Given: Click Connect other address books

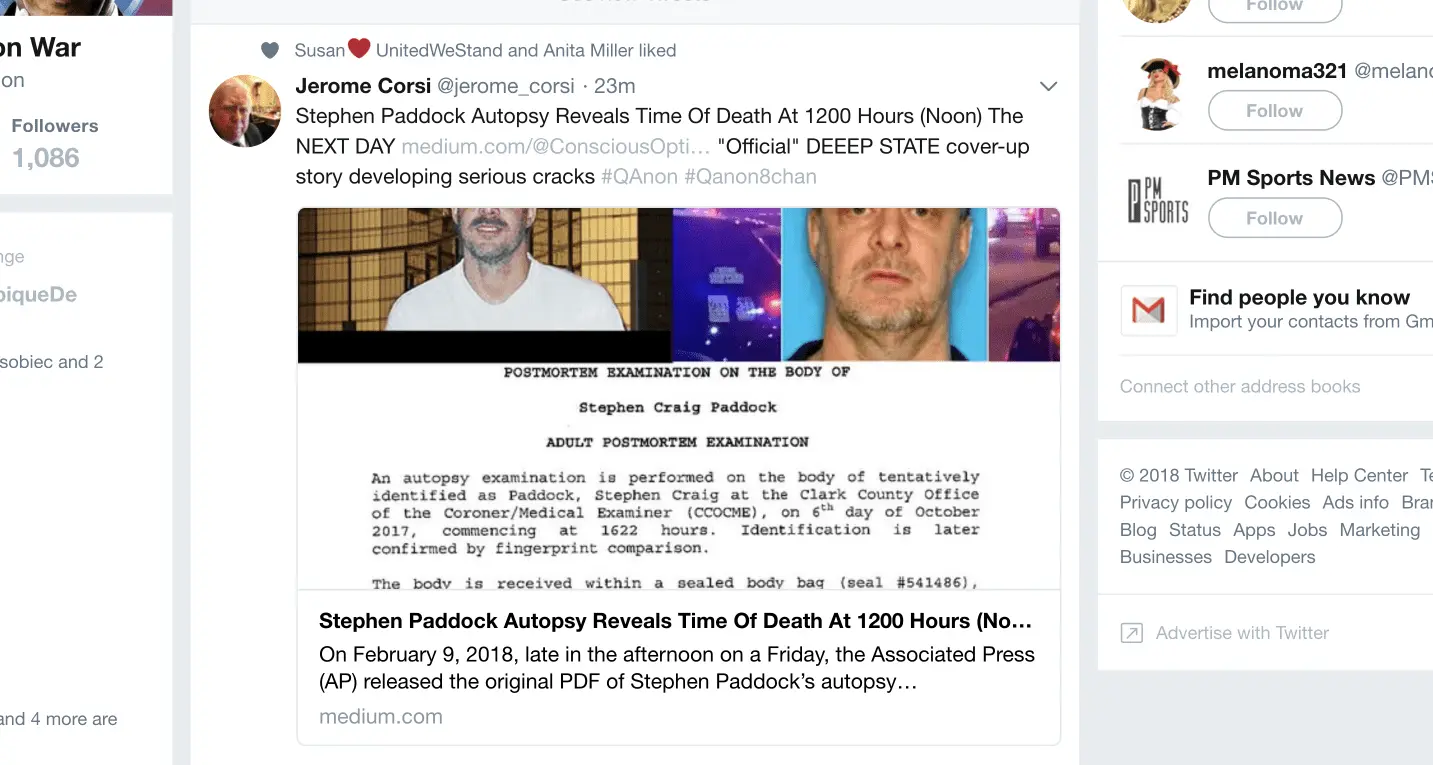Looking at the screenshot, I should coord(1240,387).
